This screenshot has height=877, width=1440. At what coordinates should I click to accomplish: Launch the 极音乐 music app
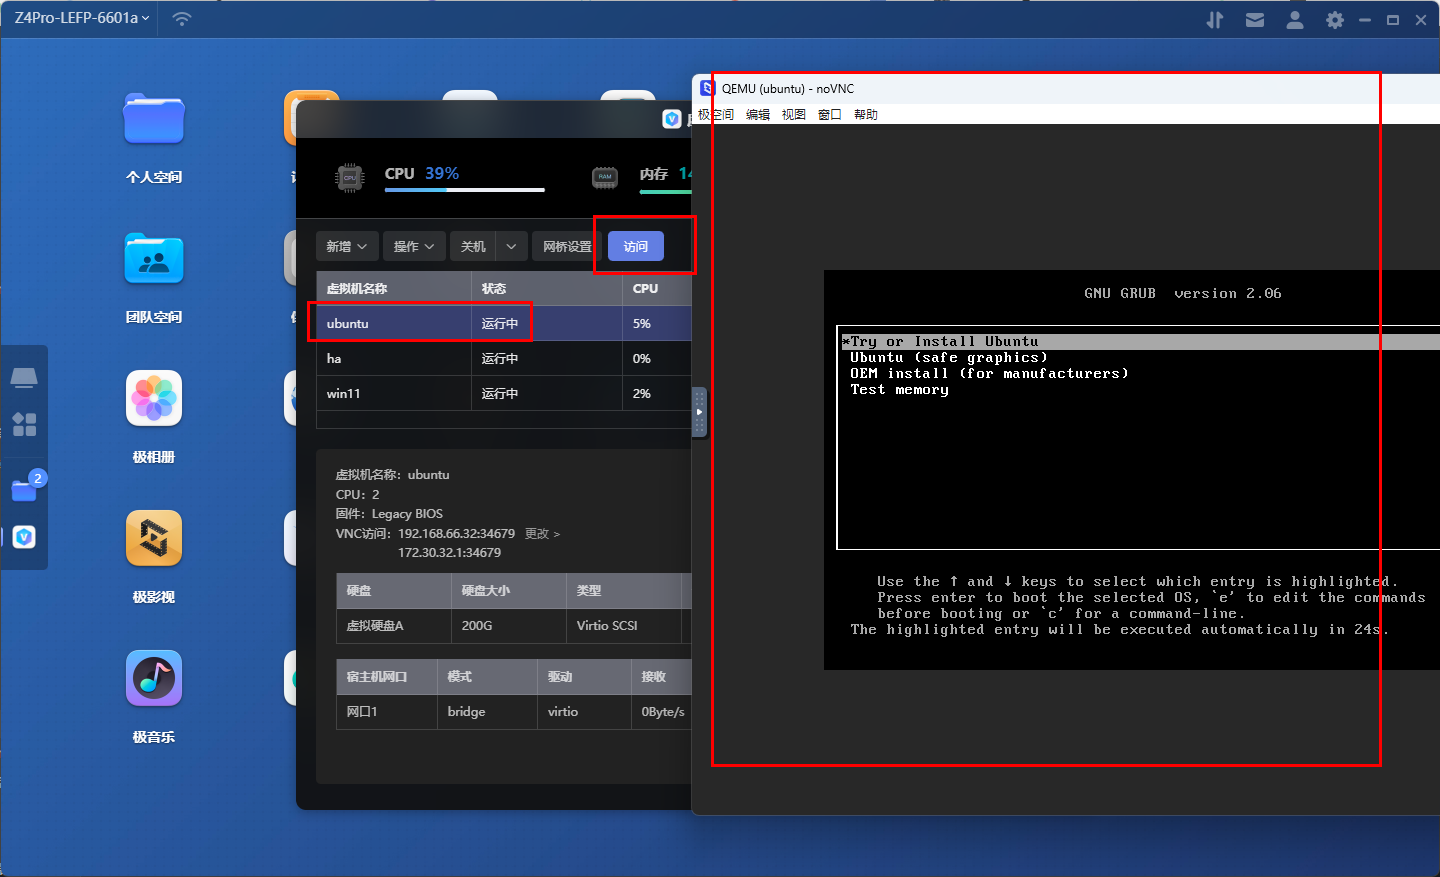[154, 679]
